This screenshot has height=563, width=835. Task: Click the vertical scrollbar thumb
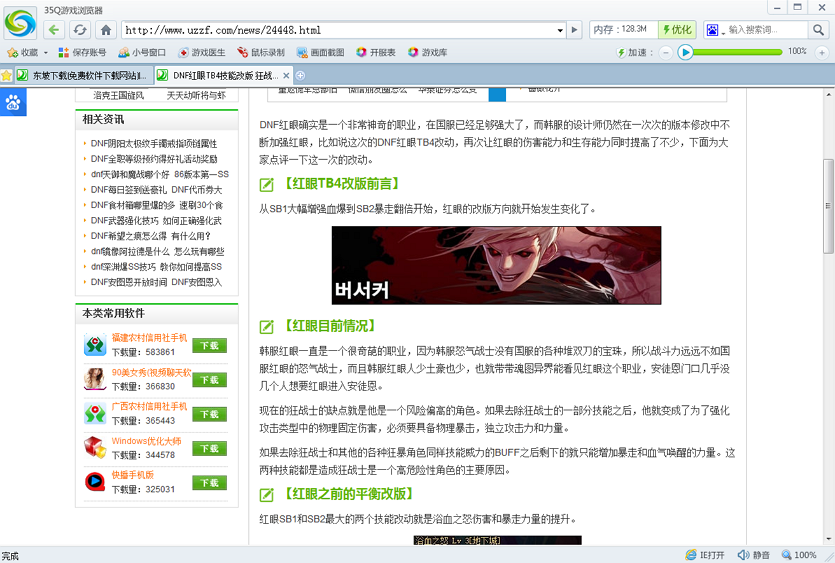(828, 206)
